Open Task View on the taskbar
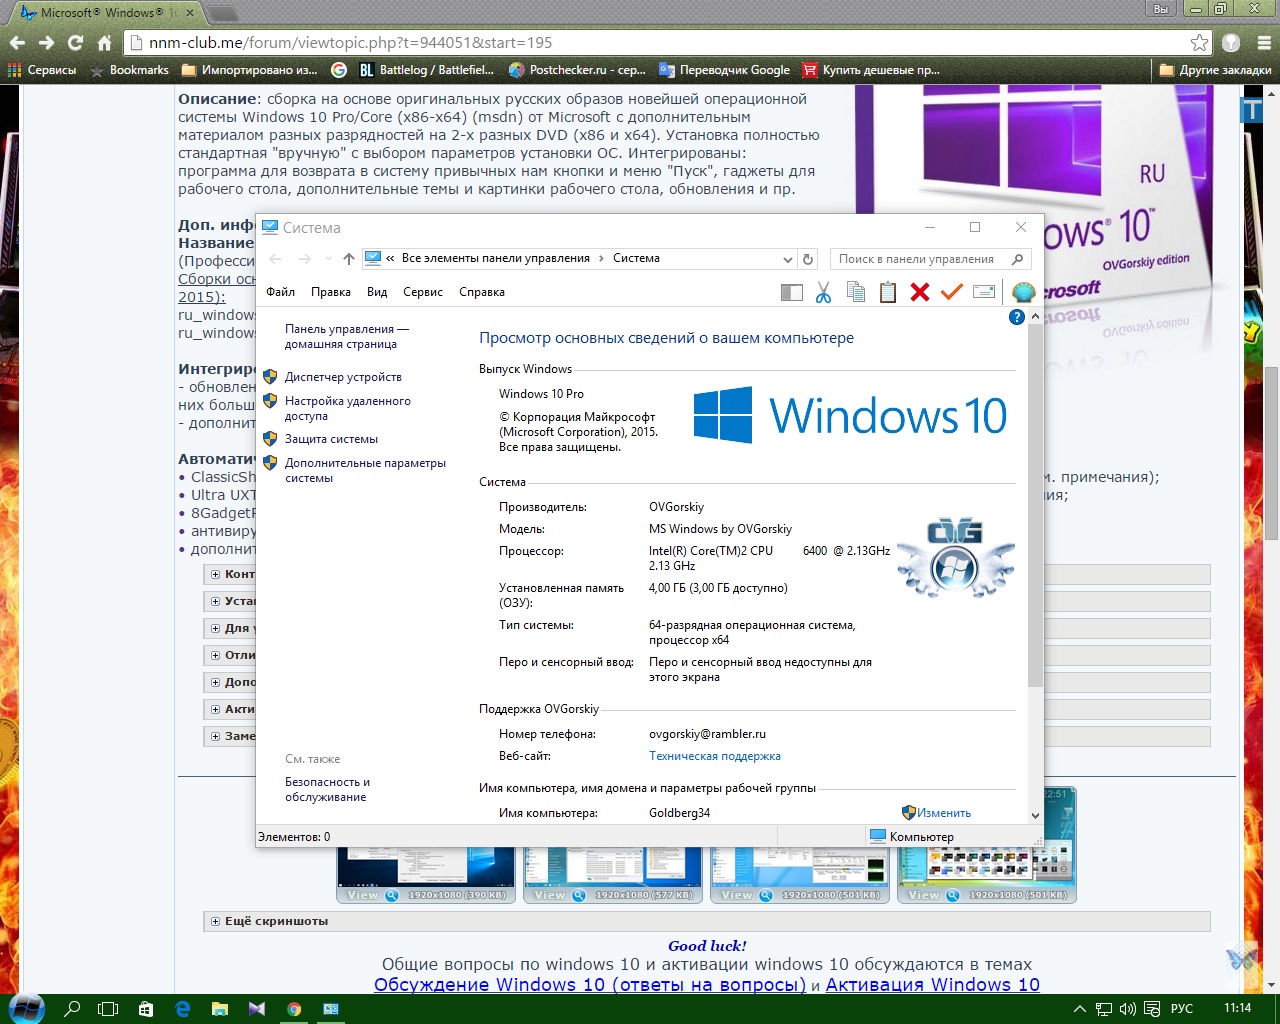The image size is (1280, 1024). coord(108,1009)
